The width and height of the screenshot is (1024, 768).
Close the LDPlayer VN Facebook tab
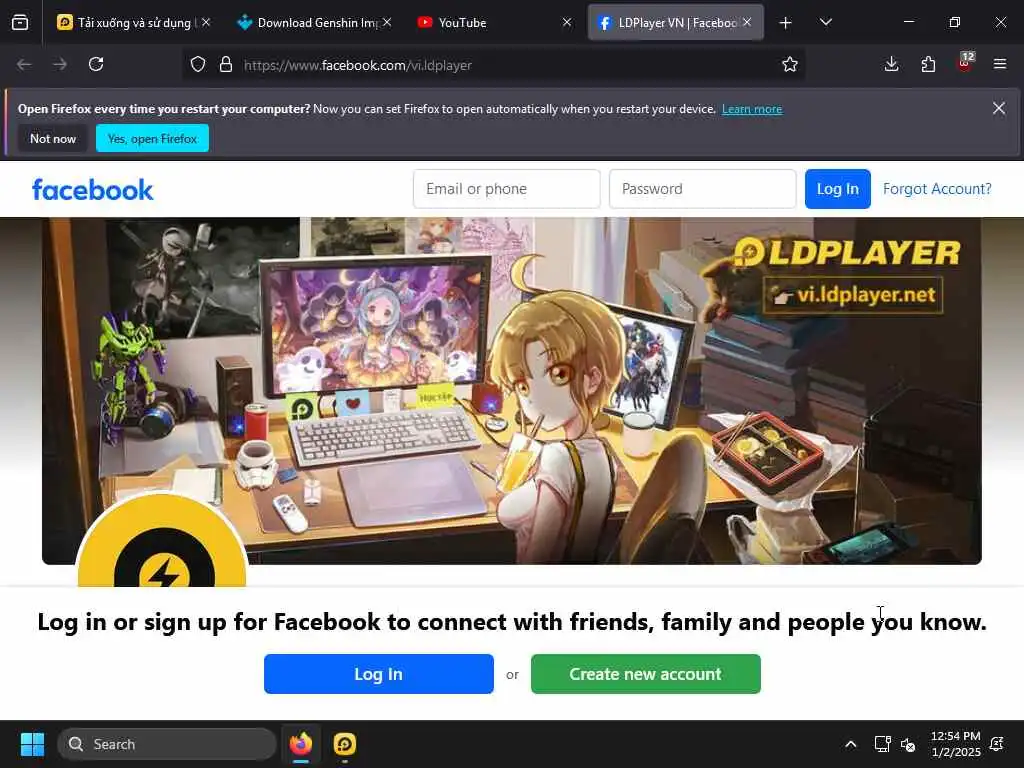(747, 22)
